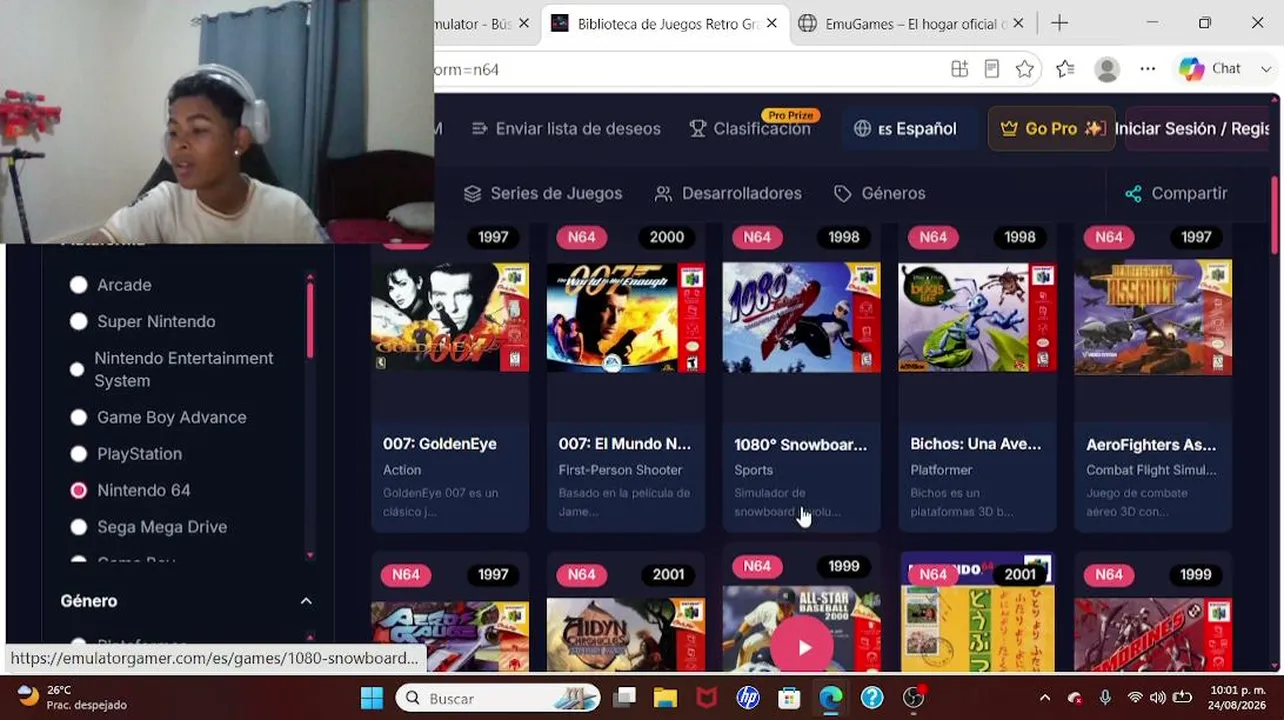Viewport: 1284px width, 720px height.
Task: Open the weather widget showing 26°C
Action: point(72,697)
